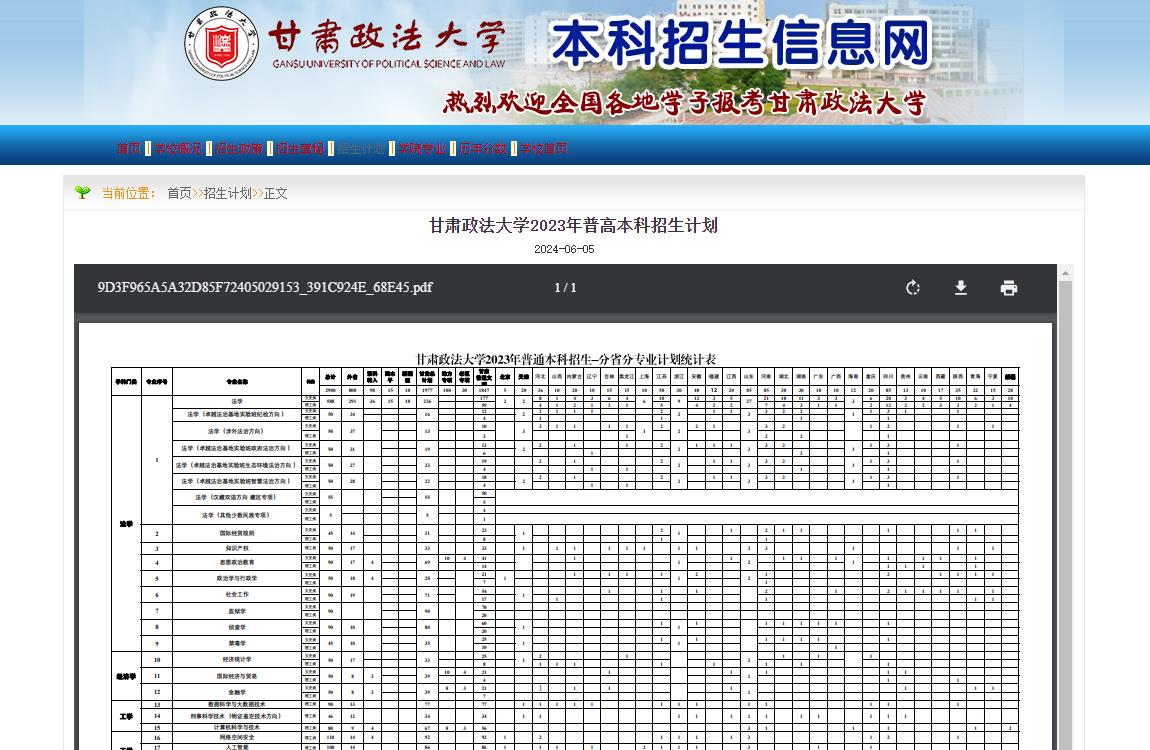This screenshot has width=1150, height=750.
Task: Click the 思想政治教育 major cell
Action: click(x=237, y=562)
